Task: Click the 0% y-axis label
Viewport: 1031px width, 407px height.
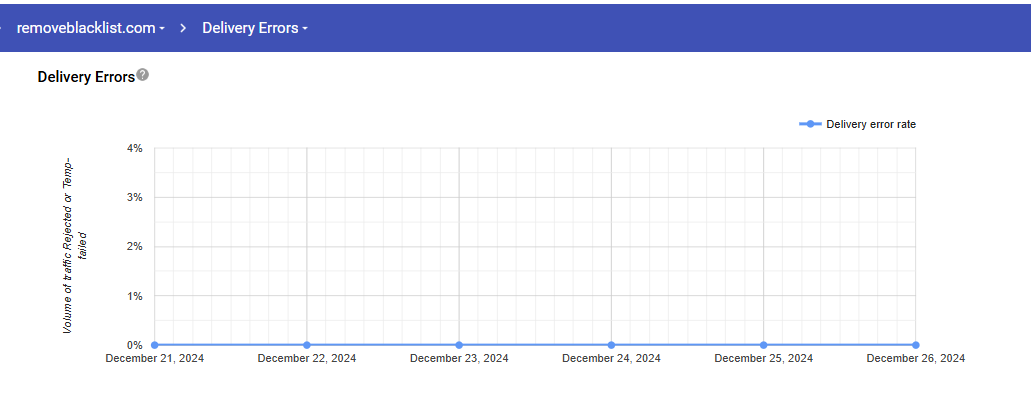Action: (134, 344)
